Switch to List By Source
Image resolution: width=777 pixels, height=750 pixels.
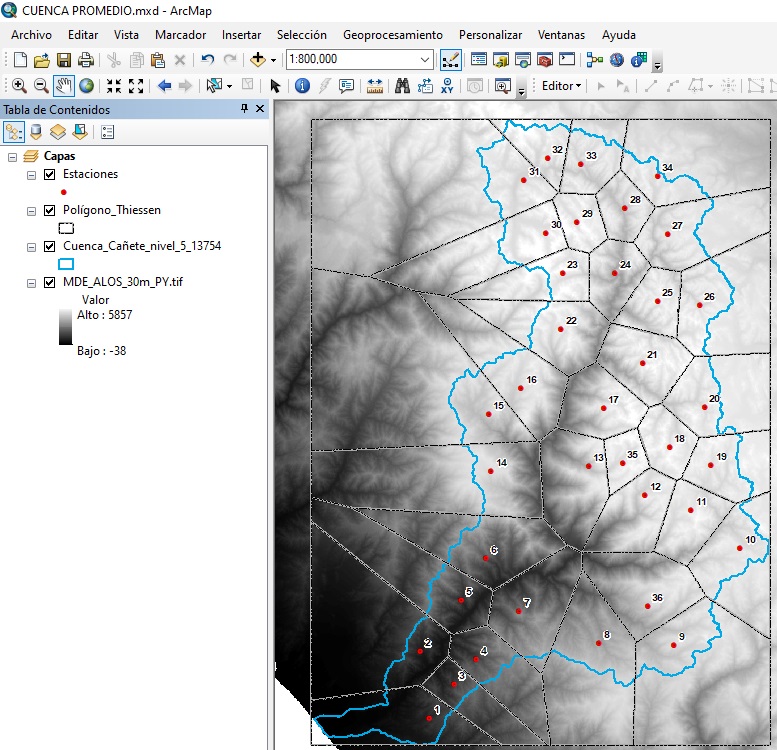(x=36, y=132)
